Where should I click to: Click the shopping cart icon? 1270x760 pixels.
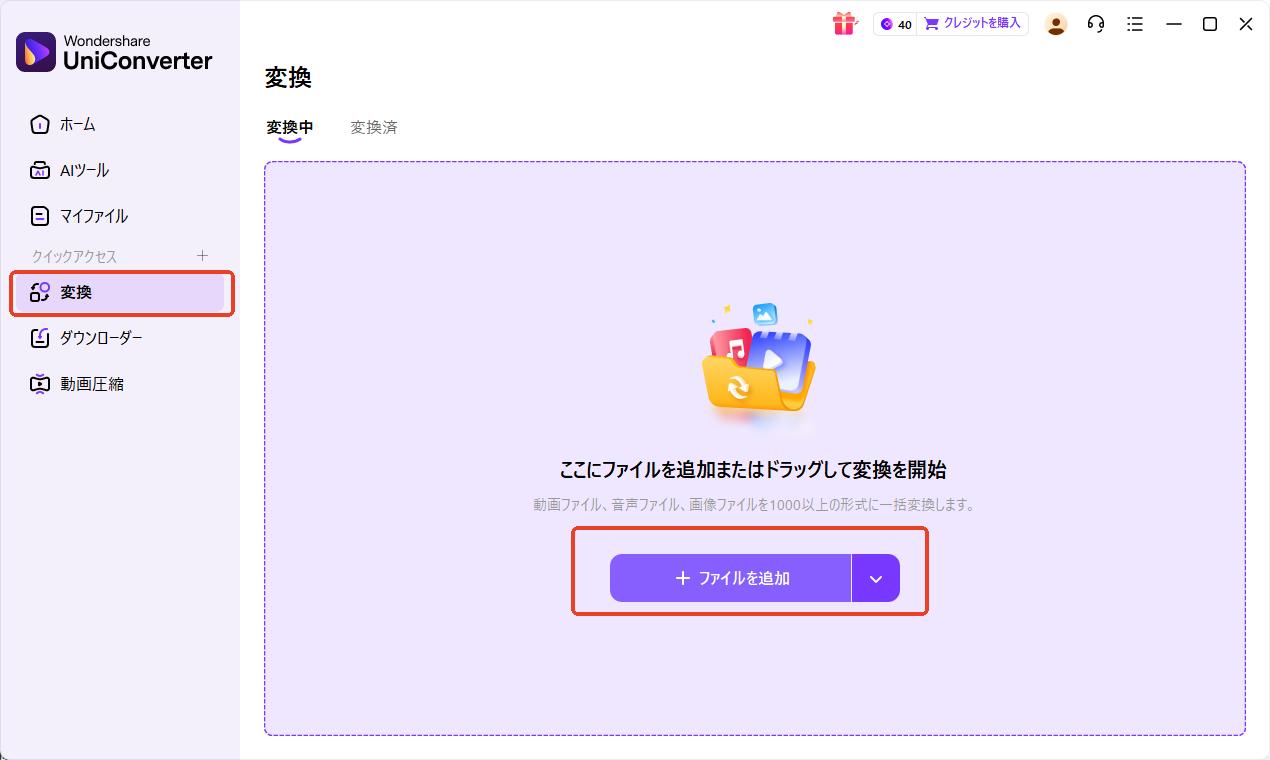click(932, 23)
